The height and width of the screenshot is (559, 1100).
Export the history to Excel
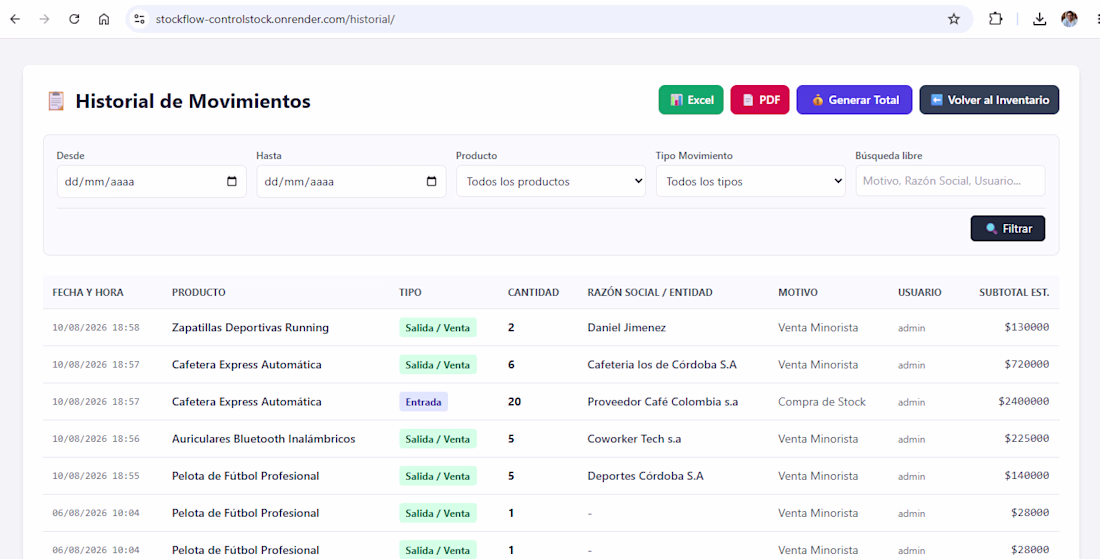tap(691, 100)
